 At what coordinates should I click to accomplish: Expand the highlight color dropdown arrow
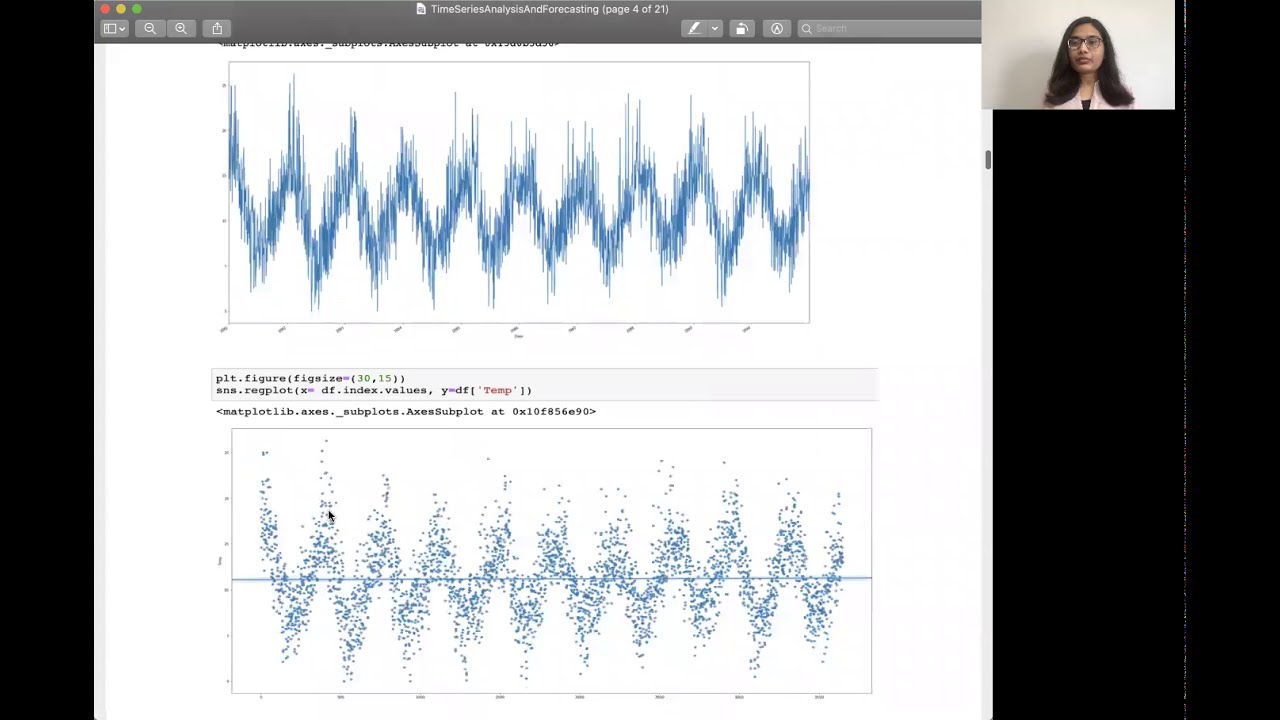(714, 28)
